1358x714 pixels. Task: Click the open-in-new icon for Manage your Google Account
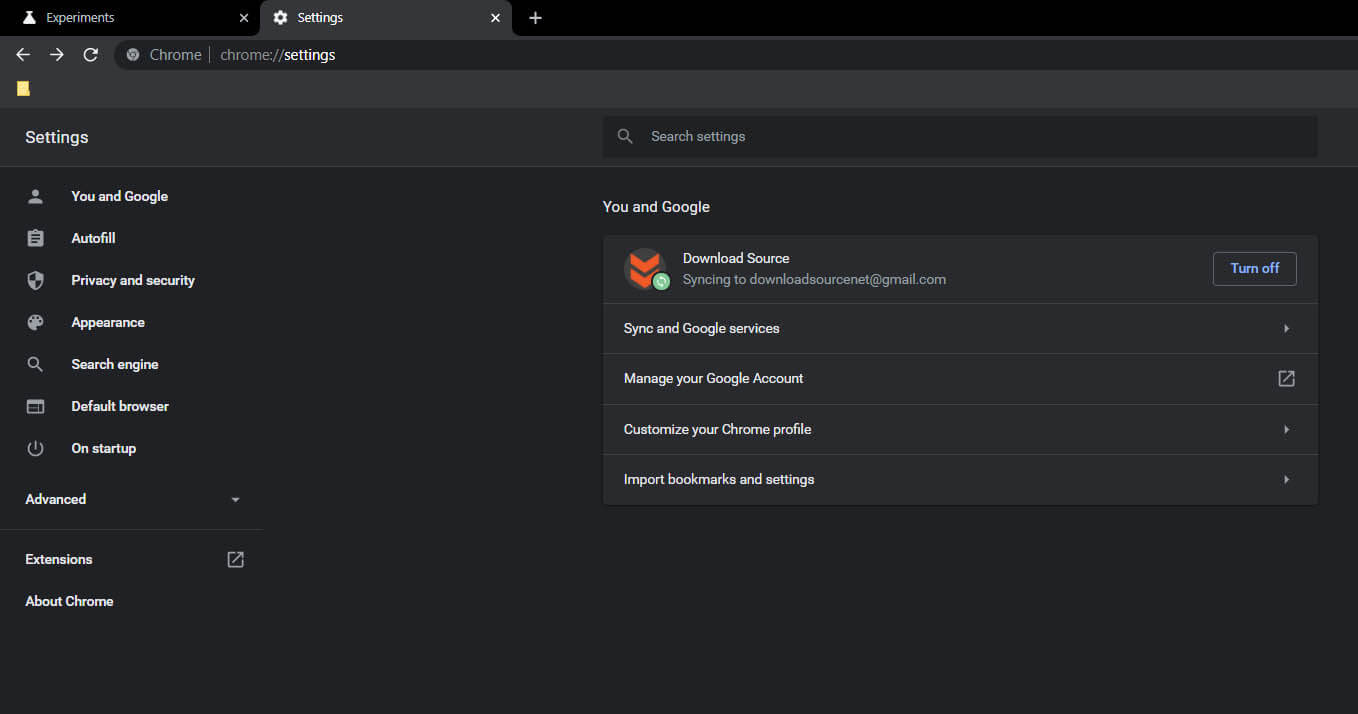point(1286,378)
